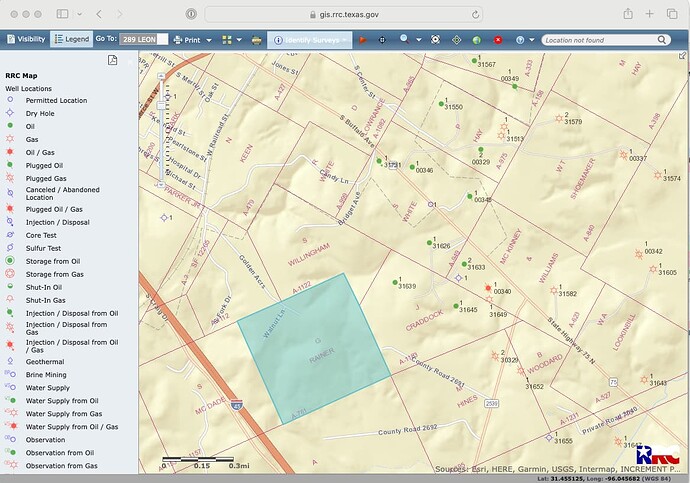Collapse the legend side panel arrow

click(x=130, y=62)
